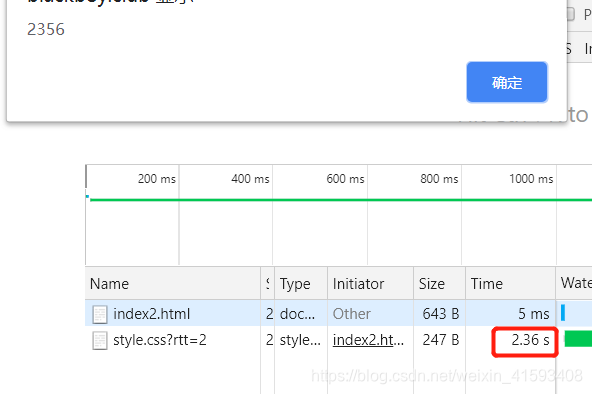This screenshot has height=394, width=592.
Task: Toggle the checkbox behind the alert dialog
Action: pos(571,14)
